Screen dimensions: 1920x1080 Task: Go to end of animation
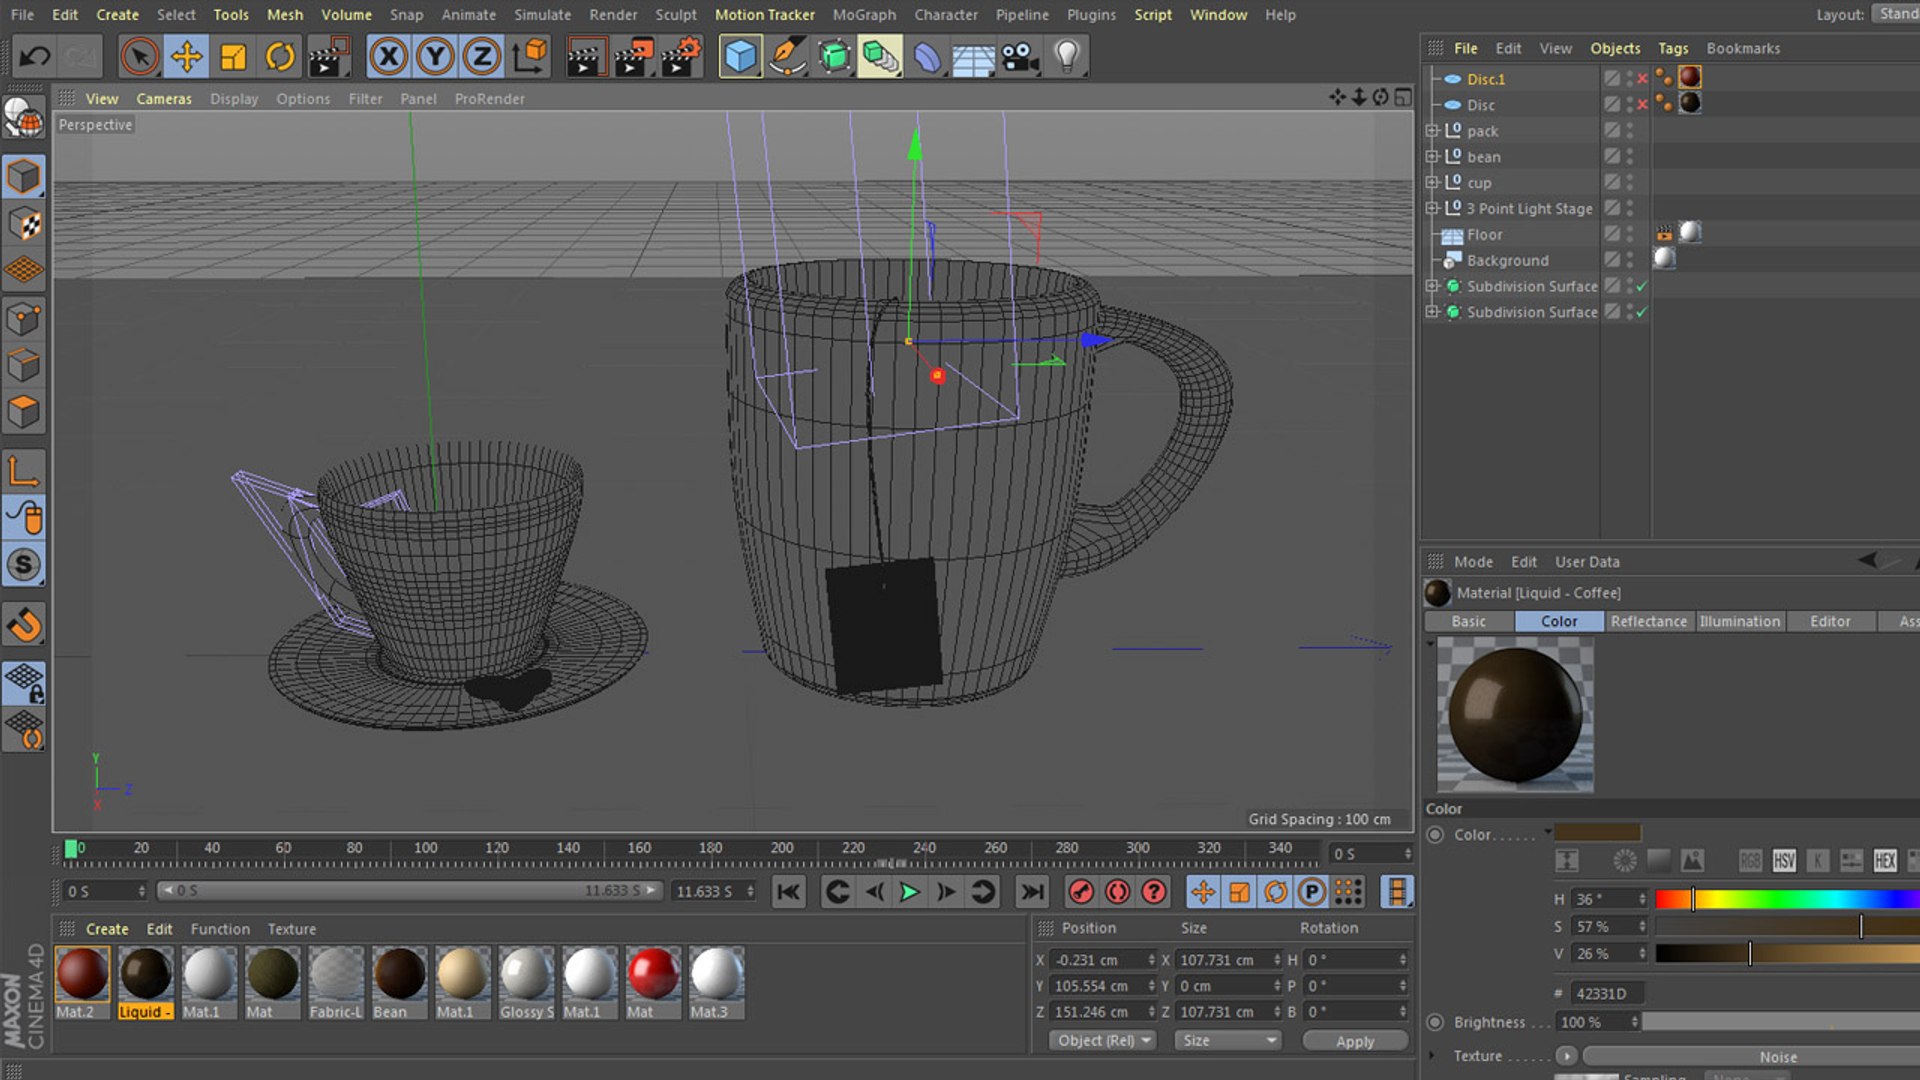(x=1032, y=892)
